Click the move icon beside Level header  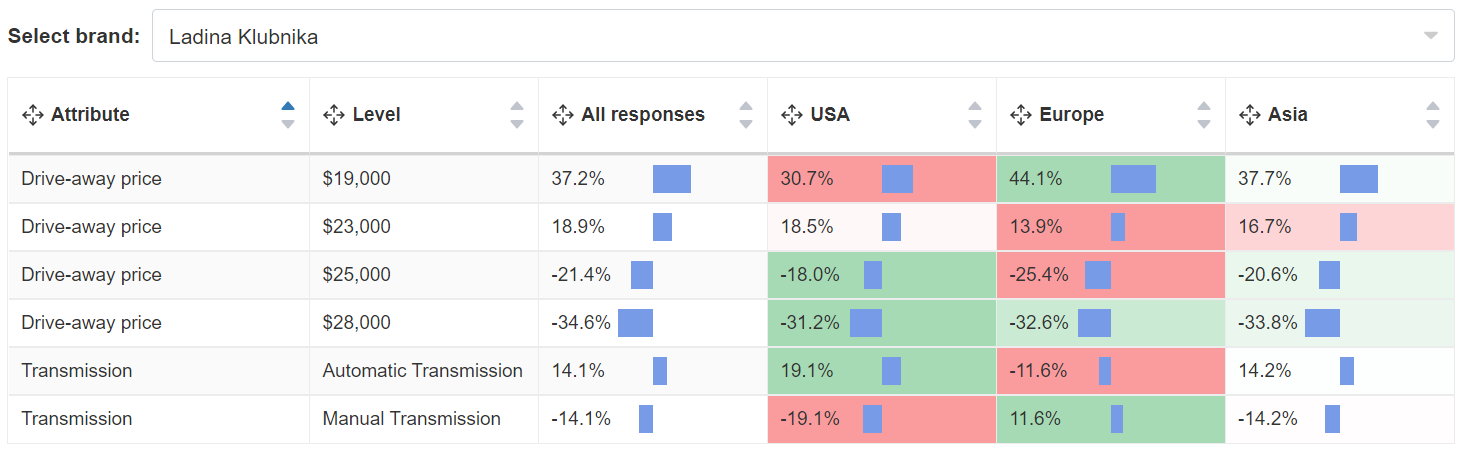(x=333, y=115)
